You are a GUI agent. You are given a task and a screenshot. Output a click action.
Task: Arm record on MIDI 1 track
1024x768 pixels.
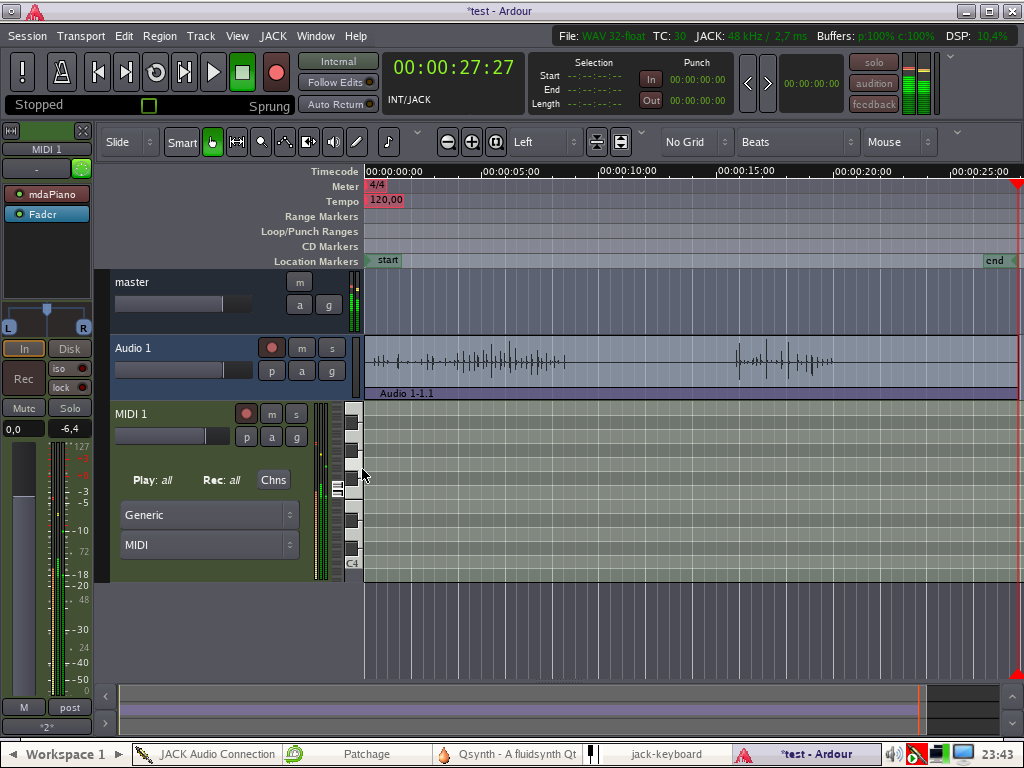[x=246, y=413]
